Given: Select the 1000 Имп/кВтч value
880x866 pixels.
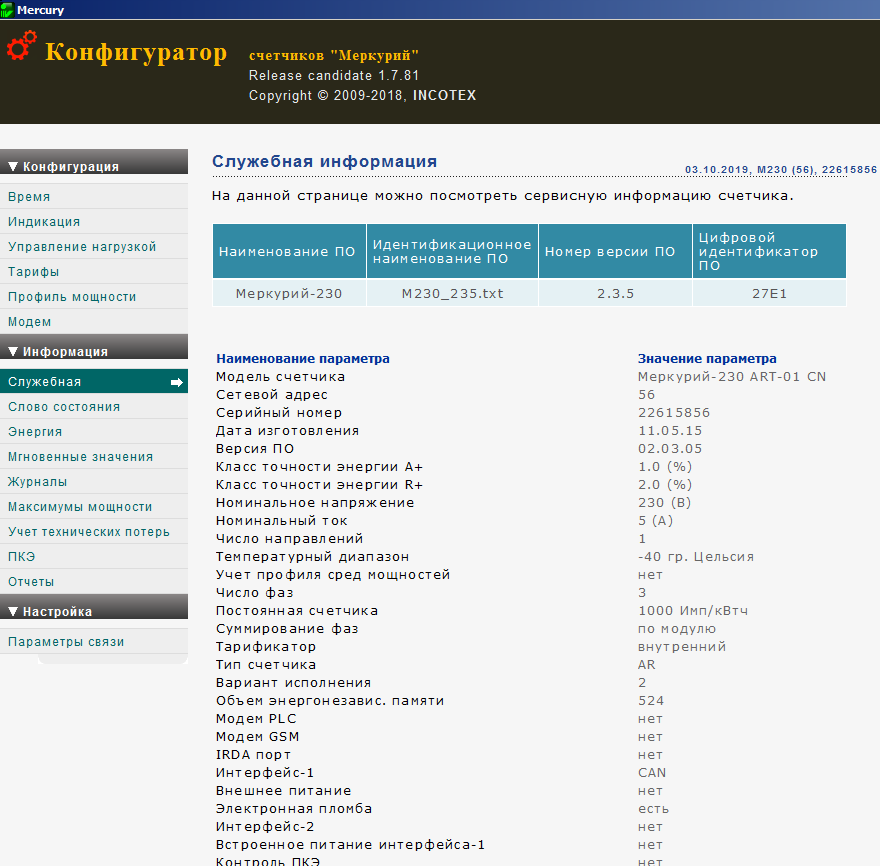Looking at the screenshot, I should [693, 611].
